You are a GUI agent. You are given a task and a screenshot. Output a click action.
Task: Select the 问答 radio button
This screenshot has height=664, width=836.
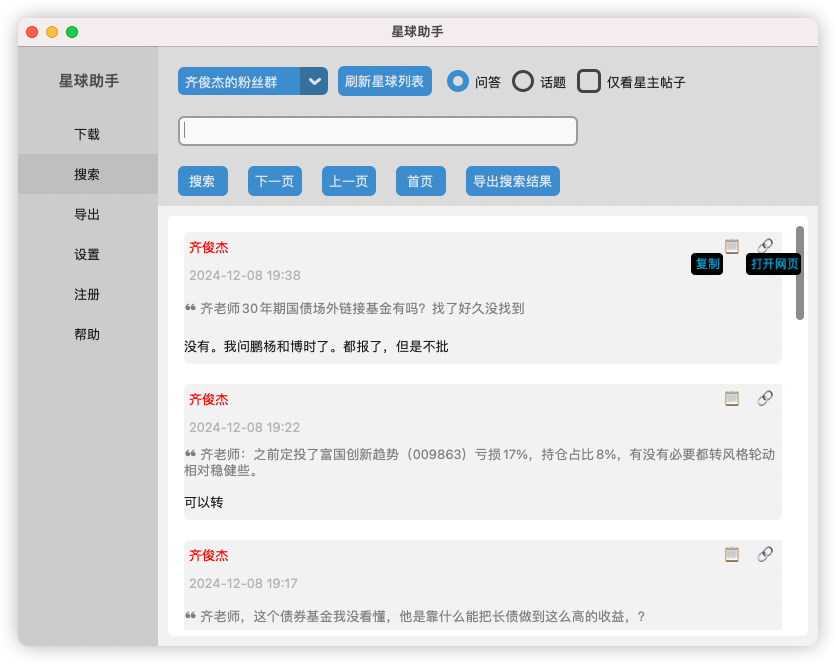point(458,81)
